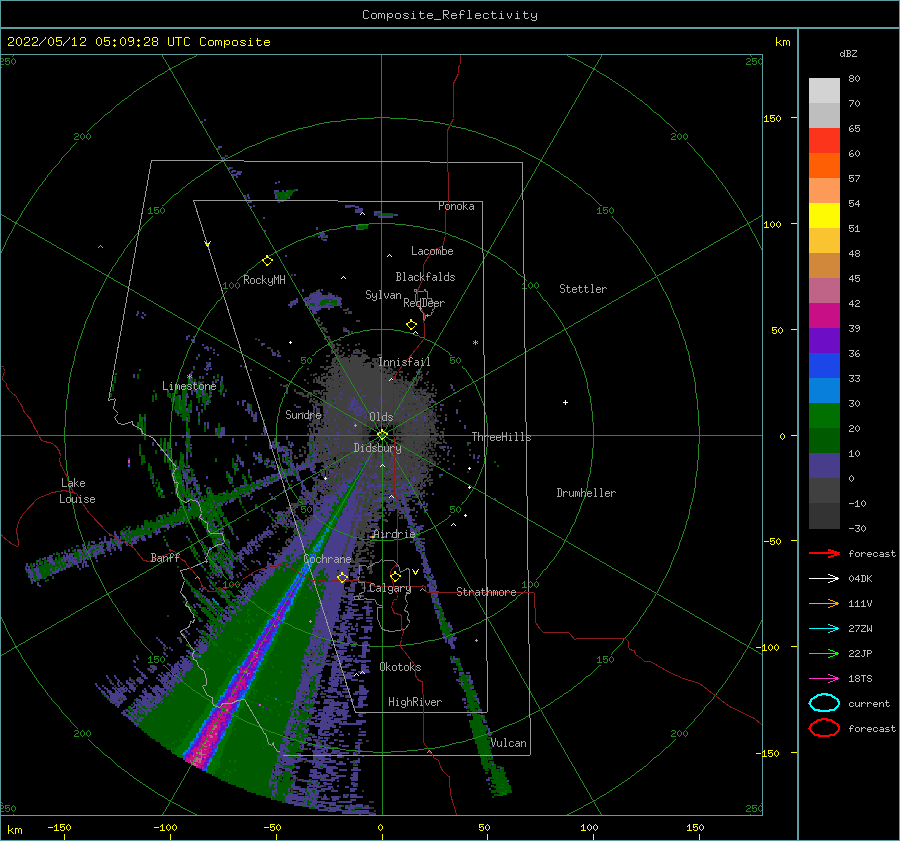
Task: Click the Sundre city label
Action: [304, 414]
